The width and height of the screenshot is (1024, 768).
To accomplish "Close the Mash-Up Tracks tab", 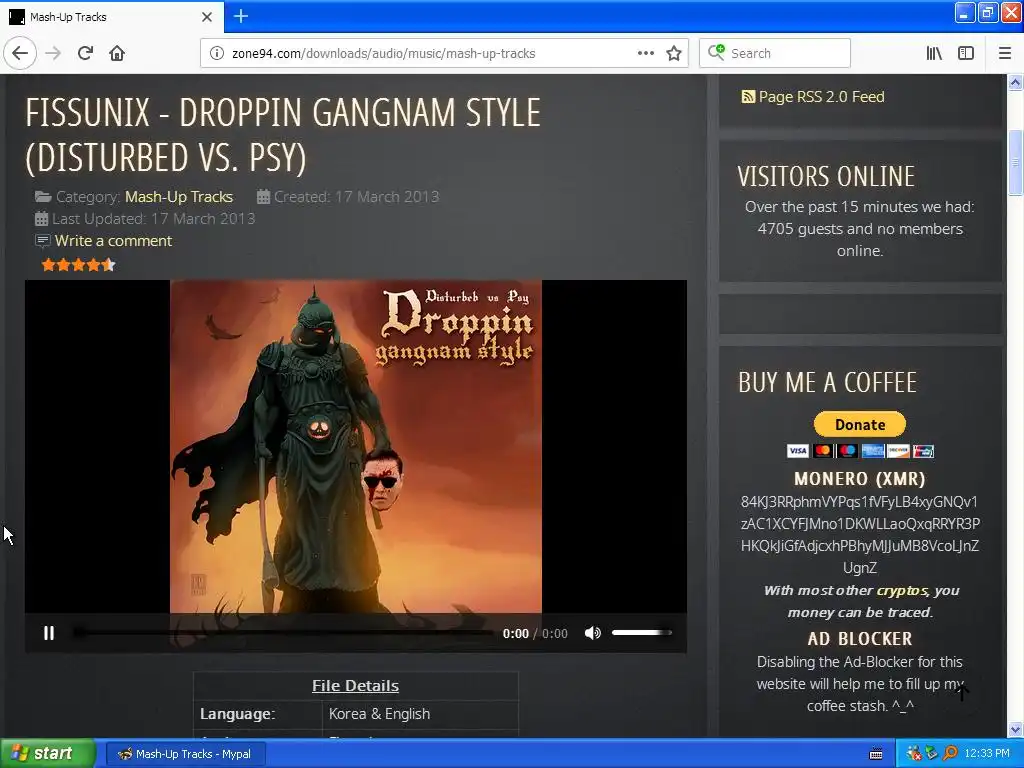I will point(206,17).
